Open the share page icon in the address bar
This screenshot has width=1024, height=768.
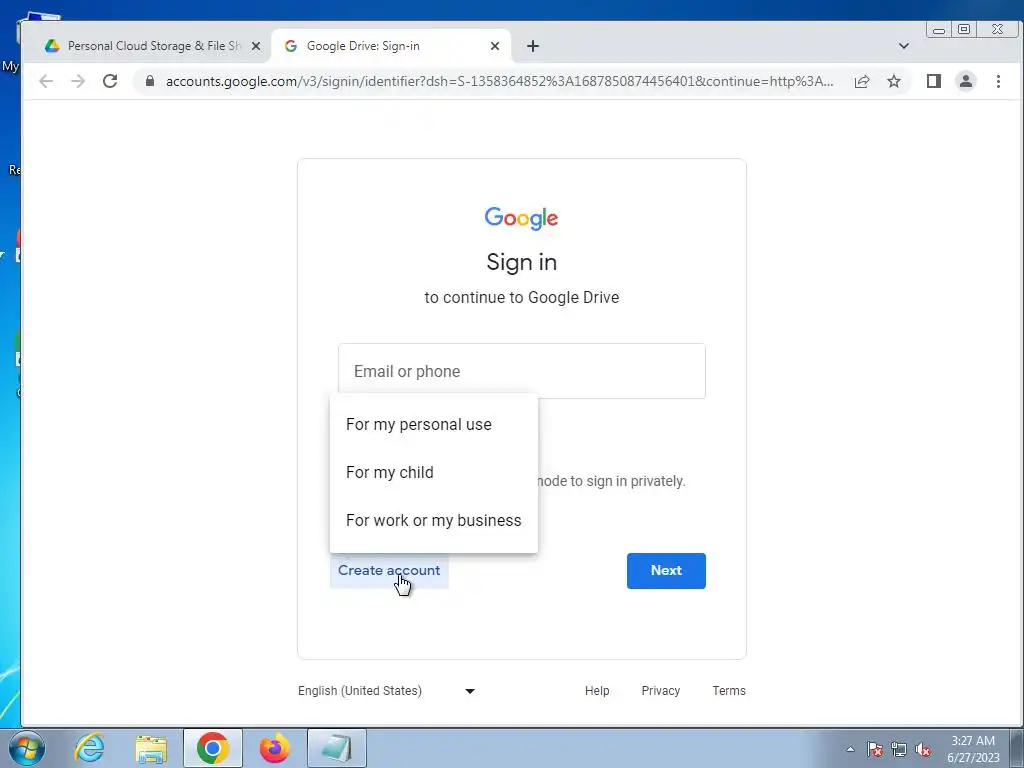(x=861, y=81)
